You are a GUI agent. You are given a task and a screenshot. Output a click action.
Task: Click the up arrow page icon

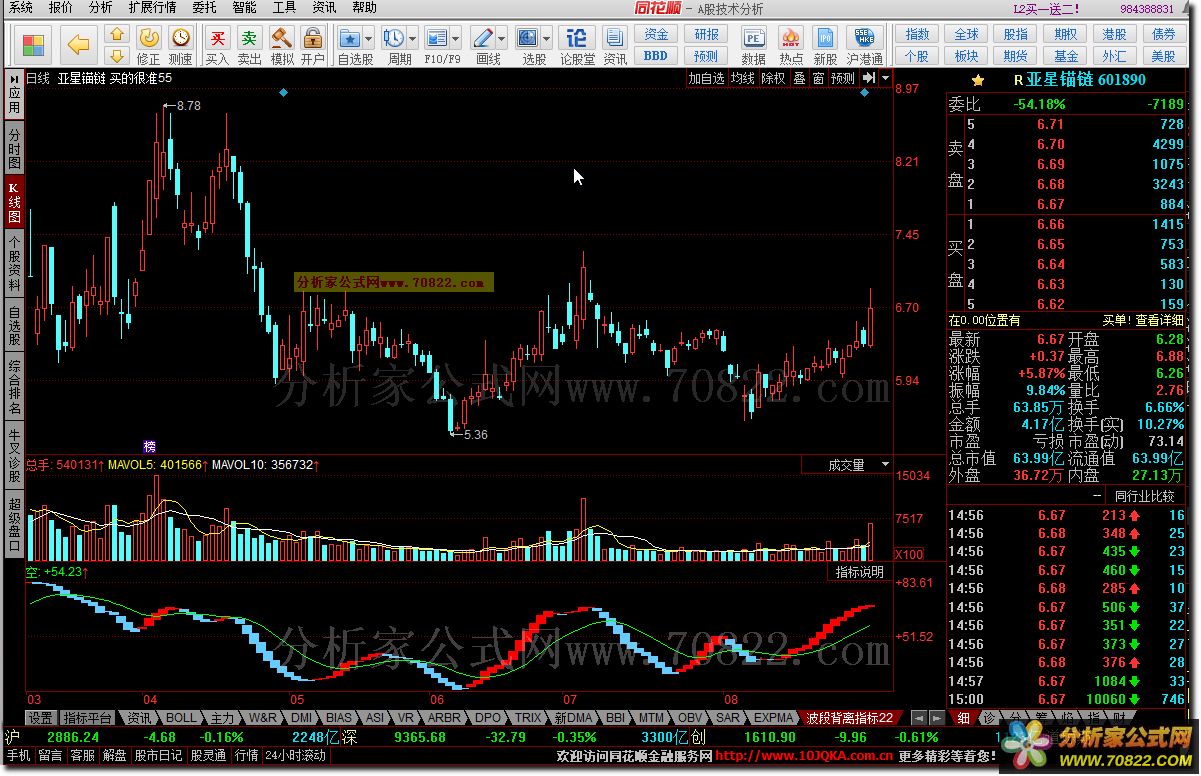click(117, 36)
